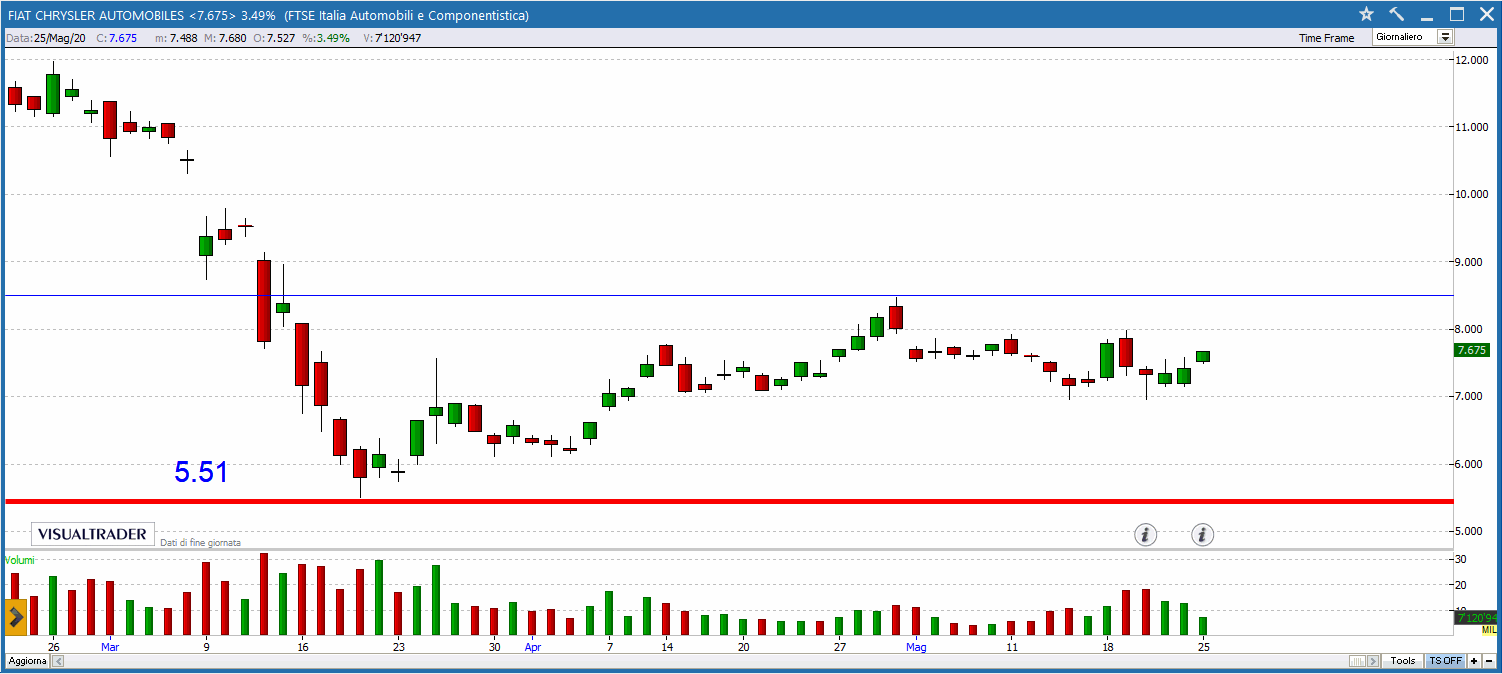This screenshot has width=1502, height=674.
Task: Click the VISUALTRADER logo box
Action: click(93, 534)
